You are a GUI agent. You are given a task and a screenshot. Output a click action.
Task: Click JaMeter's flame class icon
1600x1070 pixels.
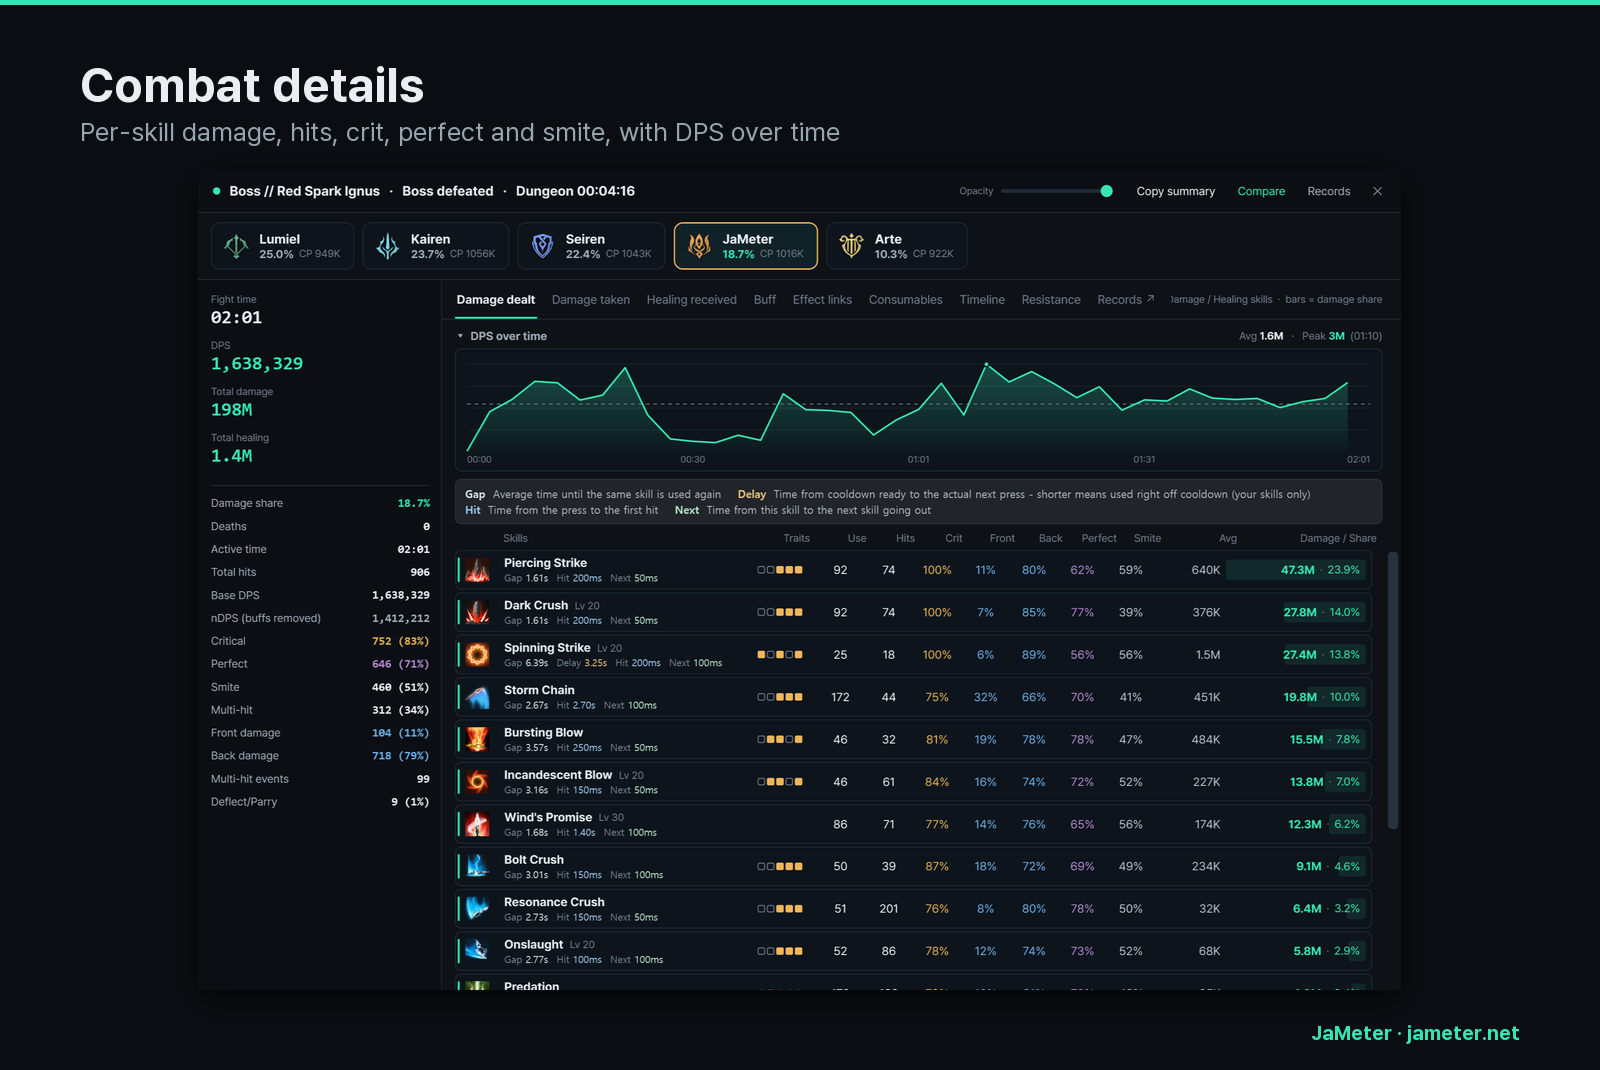pyautogui.click(x=700, y=246)
